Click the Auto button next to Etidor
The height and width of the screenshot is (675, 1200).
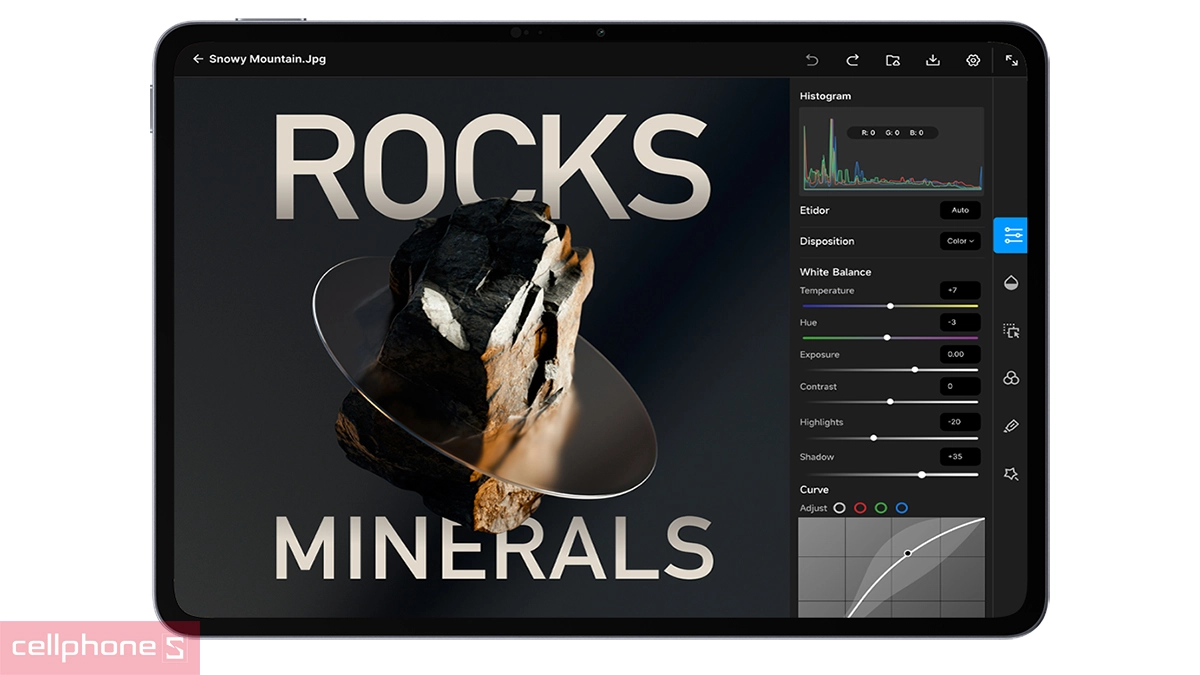coord(960,210)
